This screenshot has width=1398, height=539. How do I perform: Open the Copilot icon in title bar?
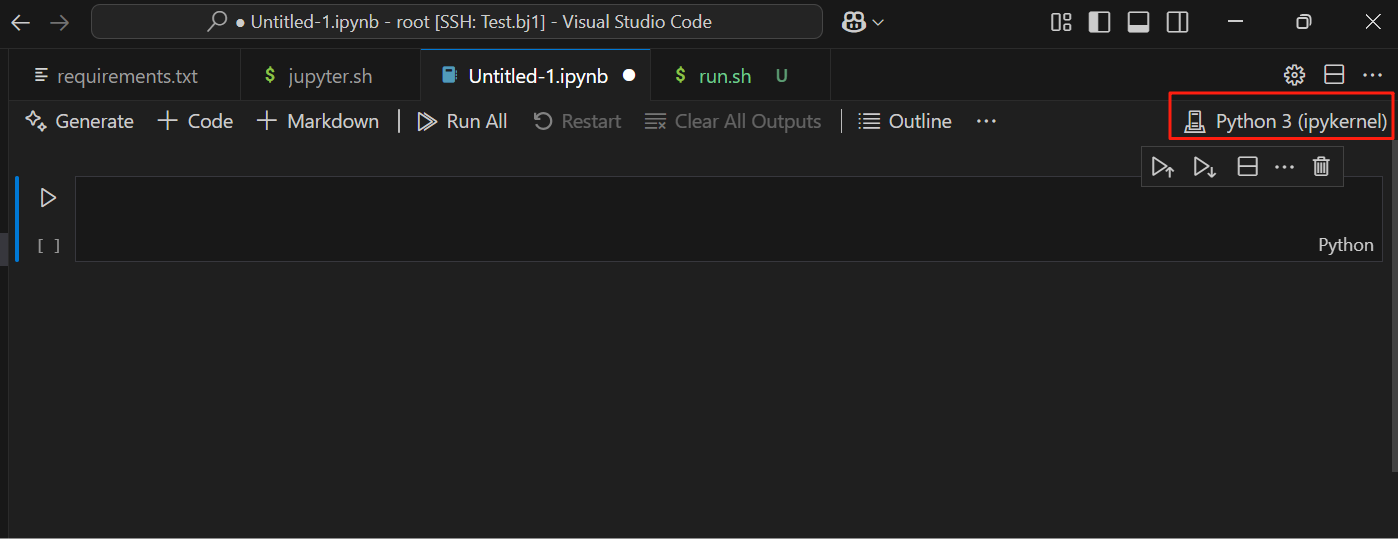point(853,22)
